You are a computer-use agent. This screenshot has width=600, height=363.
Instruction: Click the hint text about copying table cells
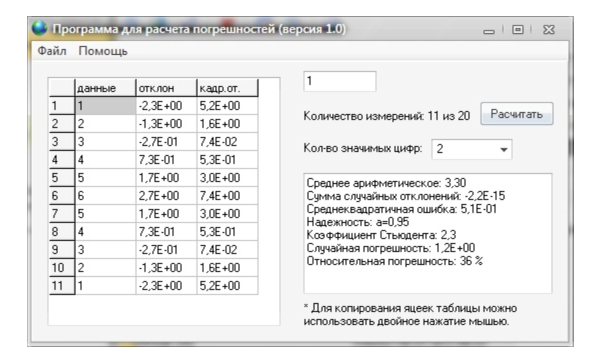pyautogui.click(x=410, y=314)
